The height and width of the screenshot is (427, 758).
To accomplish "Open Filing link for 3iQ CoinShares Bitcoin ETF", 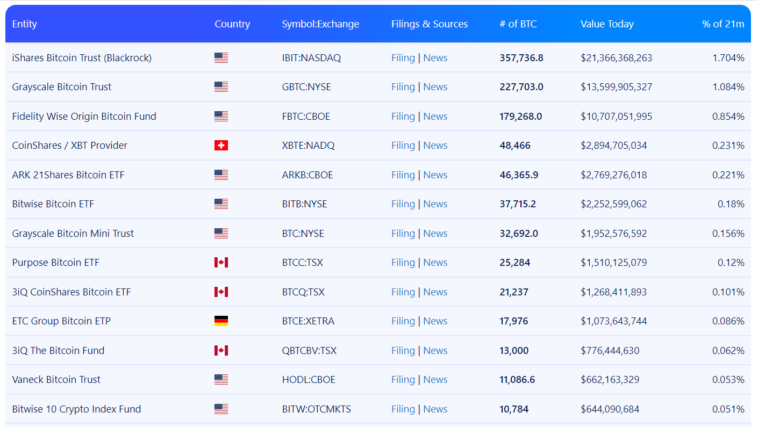I will click(x=403, y=292).
